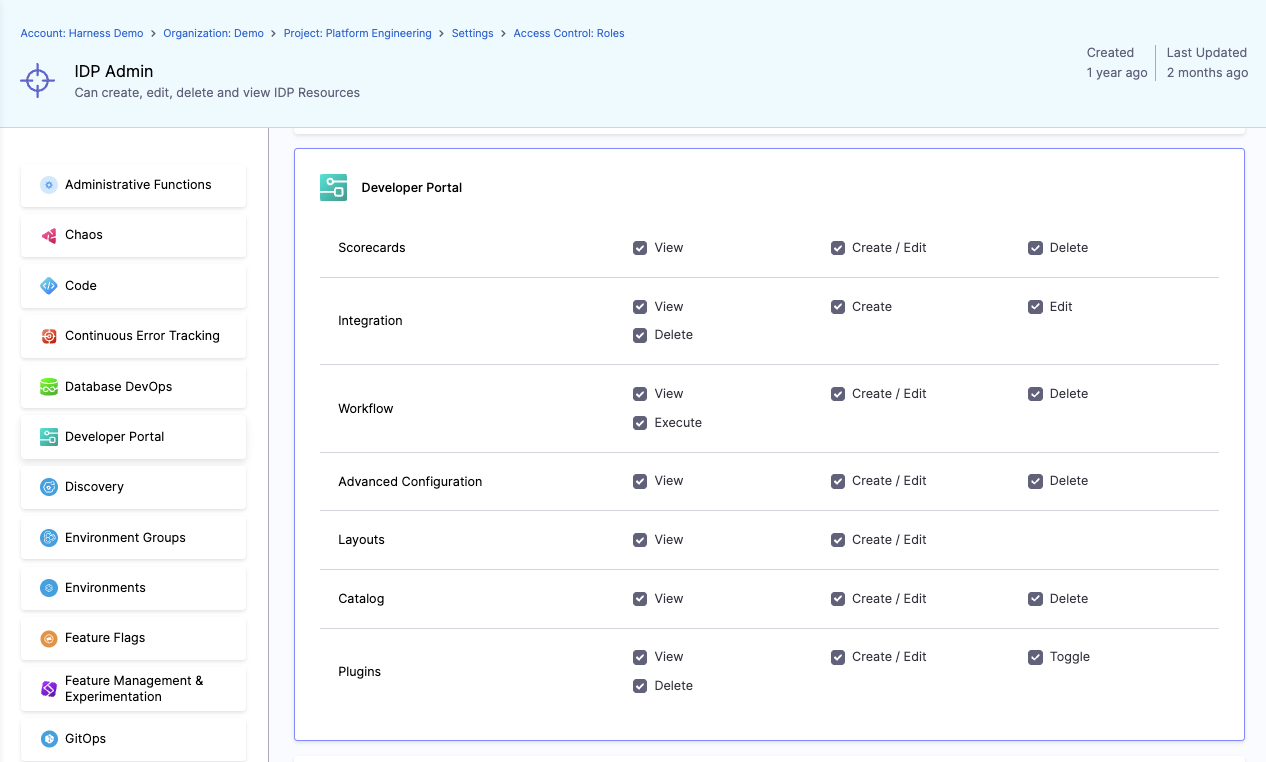Click the Database DevOps icon
Image resolution: width=1266 pixels, height=762 pixels.
[x=49, y=387]
